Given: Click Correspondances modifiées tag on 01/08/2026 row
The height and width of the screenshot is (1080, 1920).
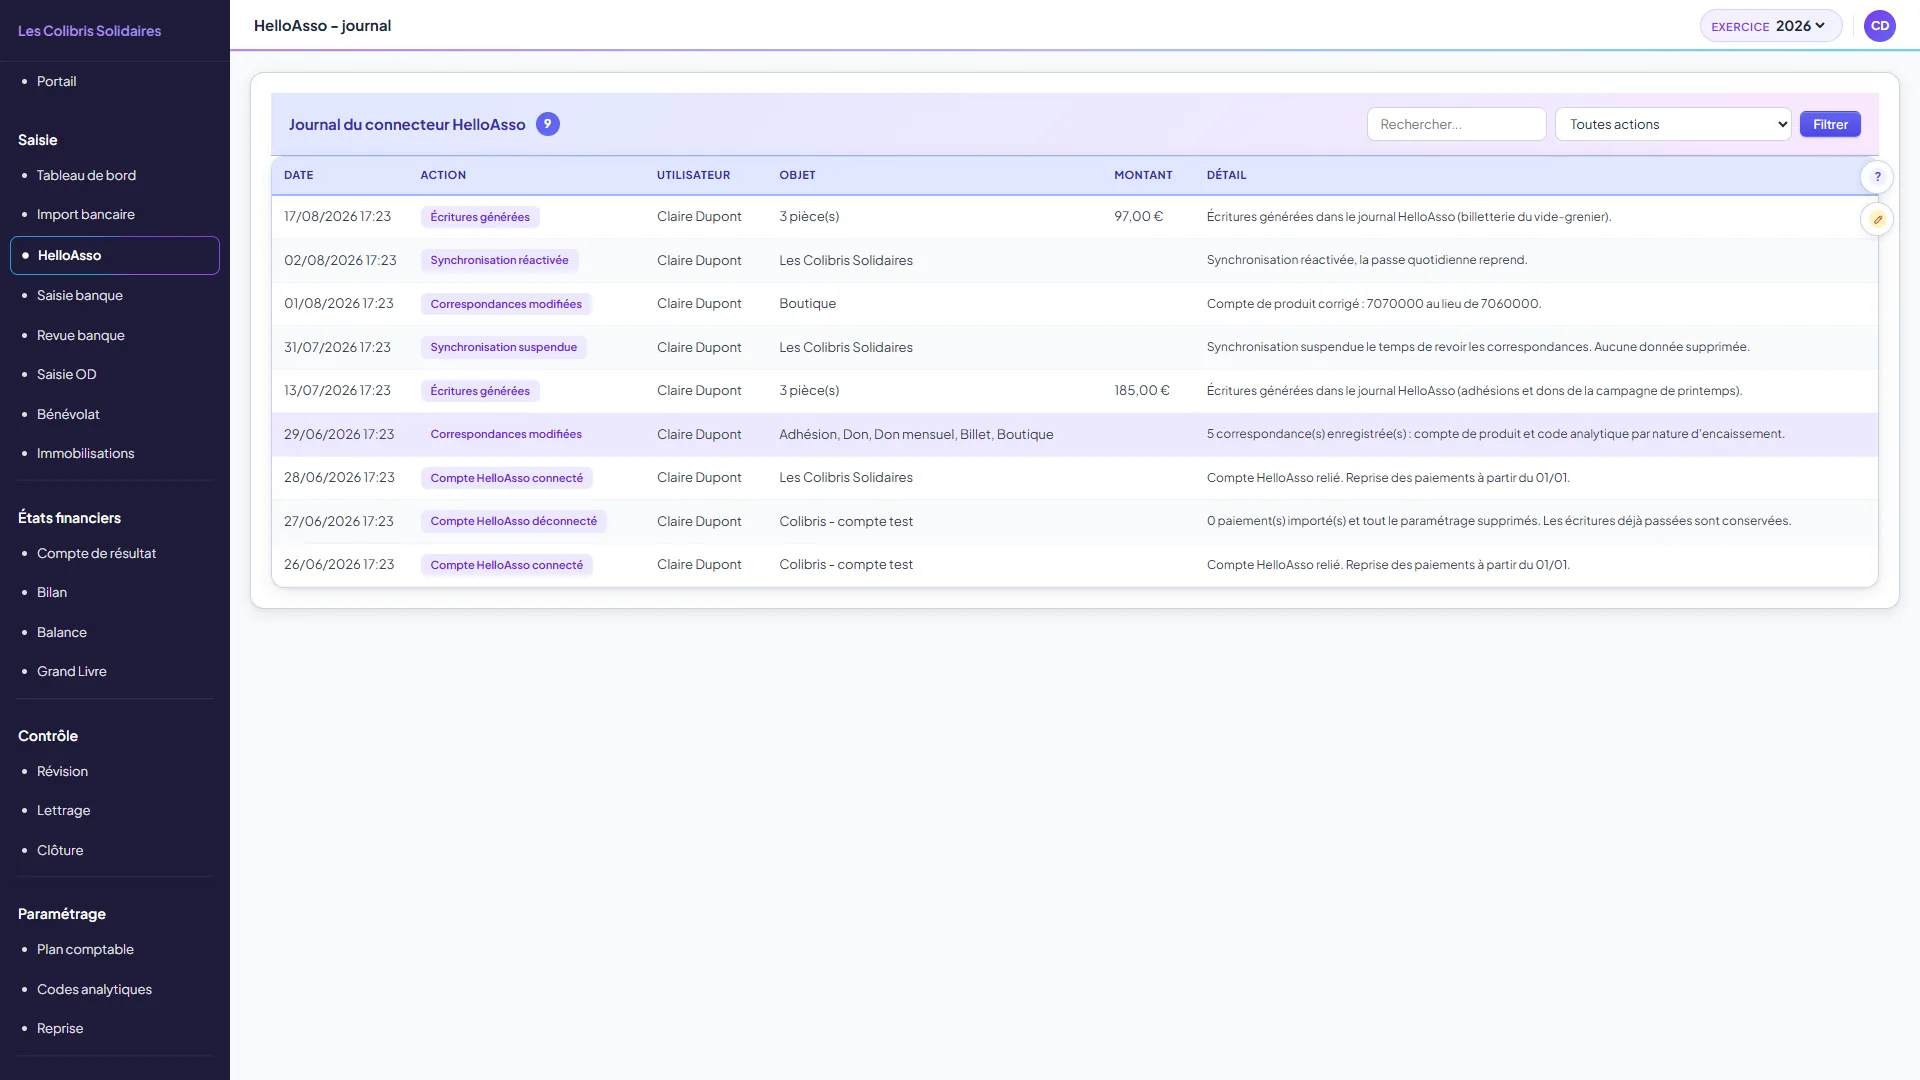Looking at the screenshot, I should pyautogui.click(x=506, y=304).
